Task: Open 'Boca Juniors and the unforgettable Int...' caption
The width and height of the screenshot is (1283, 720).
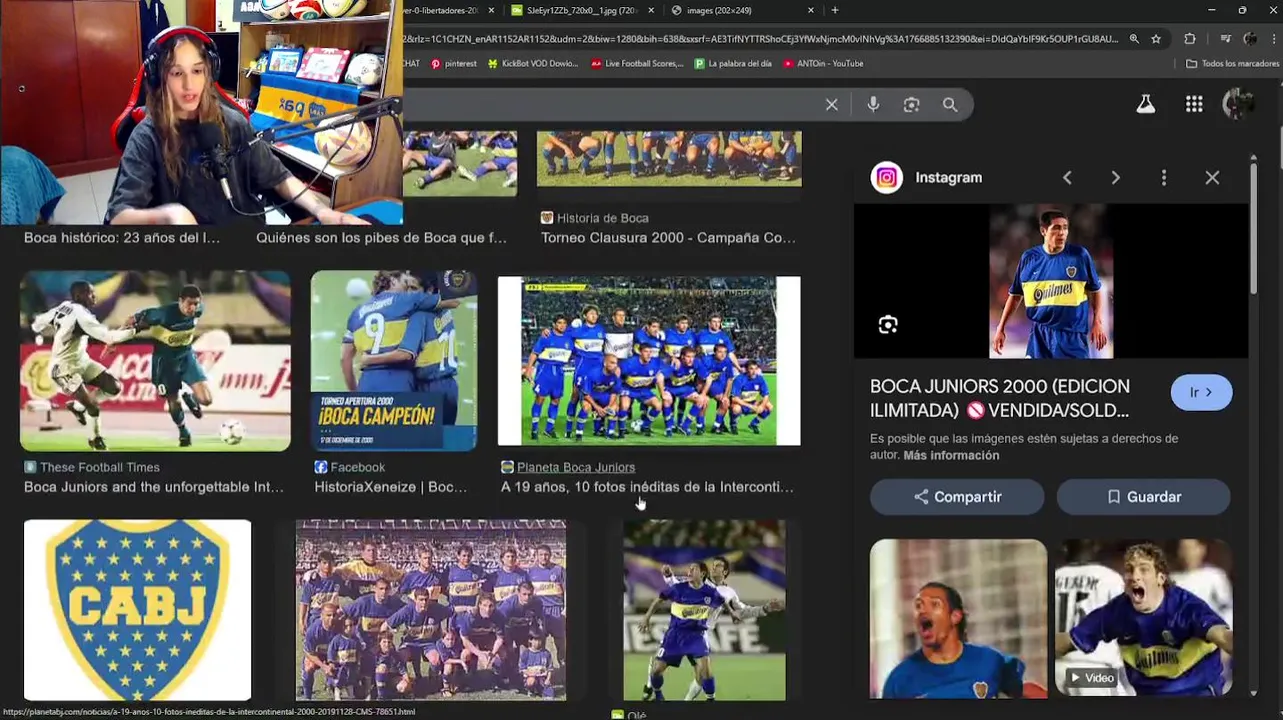Action: point(154,487)
